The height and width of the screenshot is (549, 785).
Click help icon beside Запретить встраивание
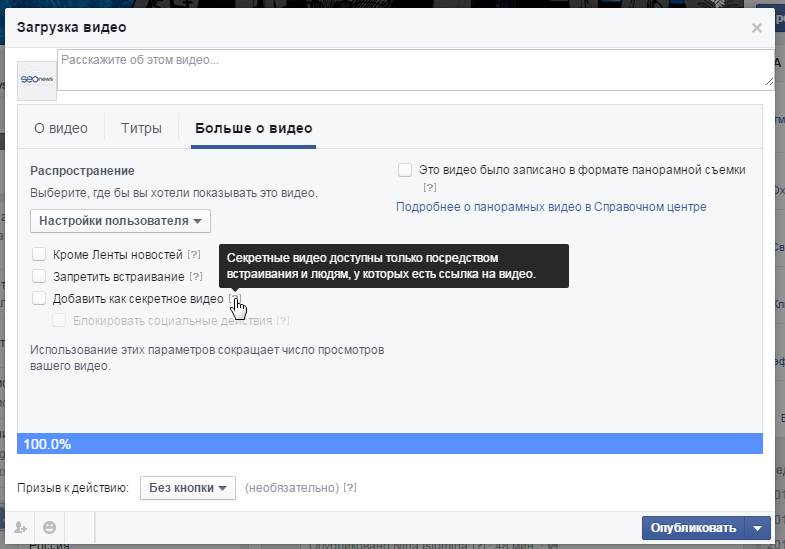tap(196, 276)
